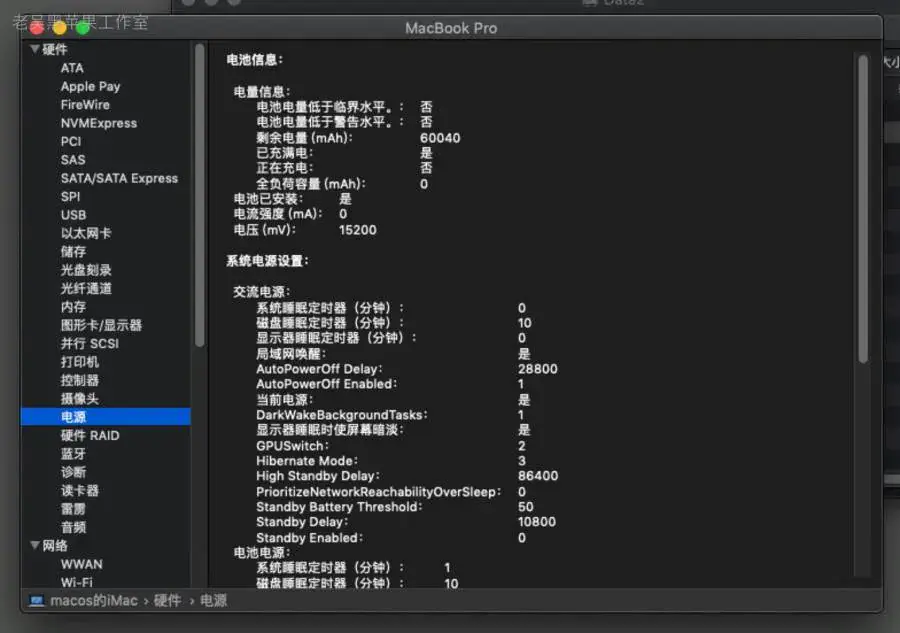Select 储存 in the sidebar
This screenshot has height=633, width=900.
click(x=73, y=252)
